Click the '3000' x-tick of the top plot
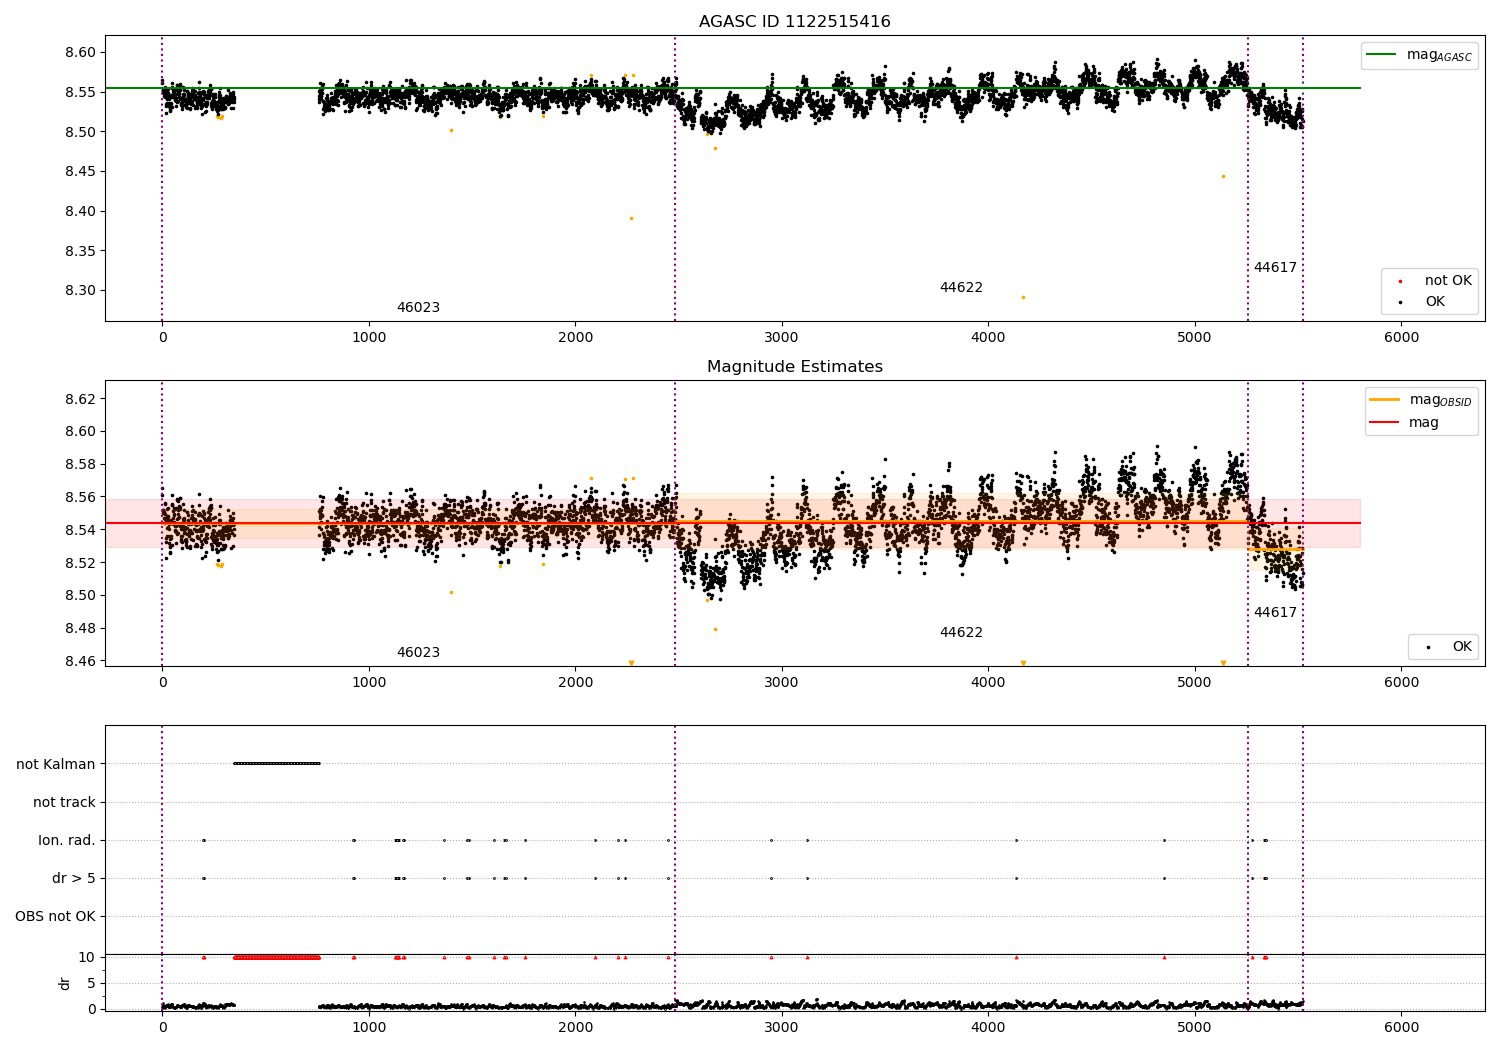This screenshot has width=1500, height=1050. 781,338
